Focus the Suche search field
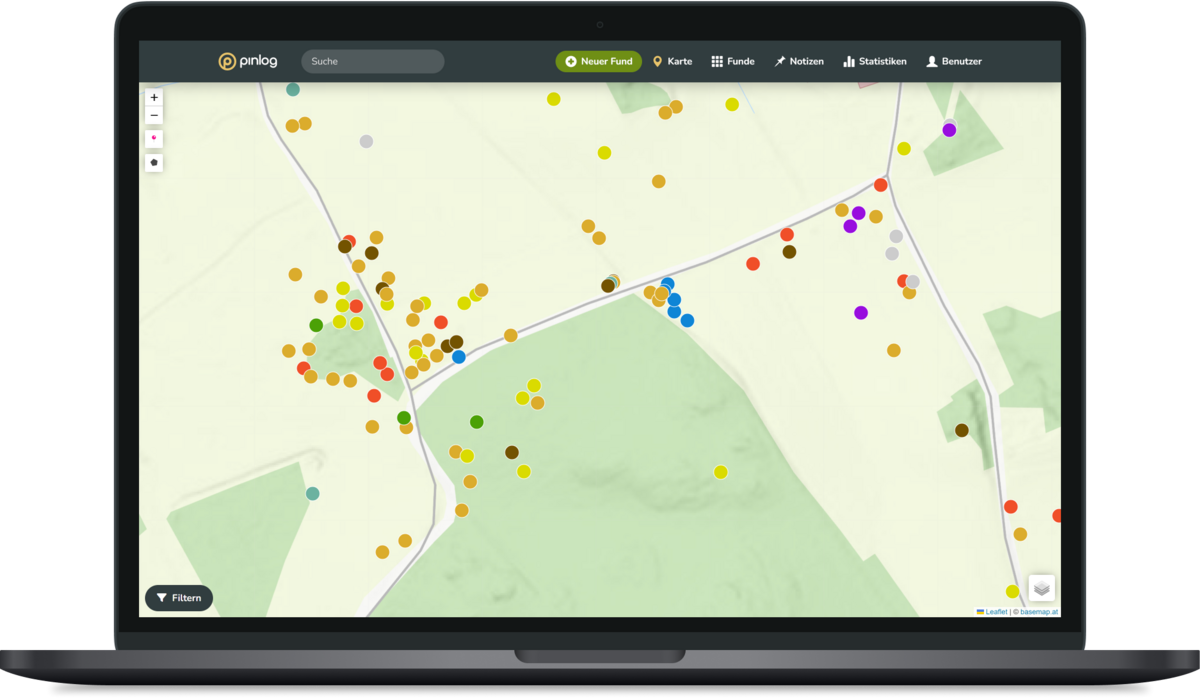The height and width of the screenshot is (699, 1200). pos(372,61)
